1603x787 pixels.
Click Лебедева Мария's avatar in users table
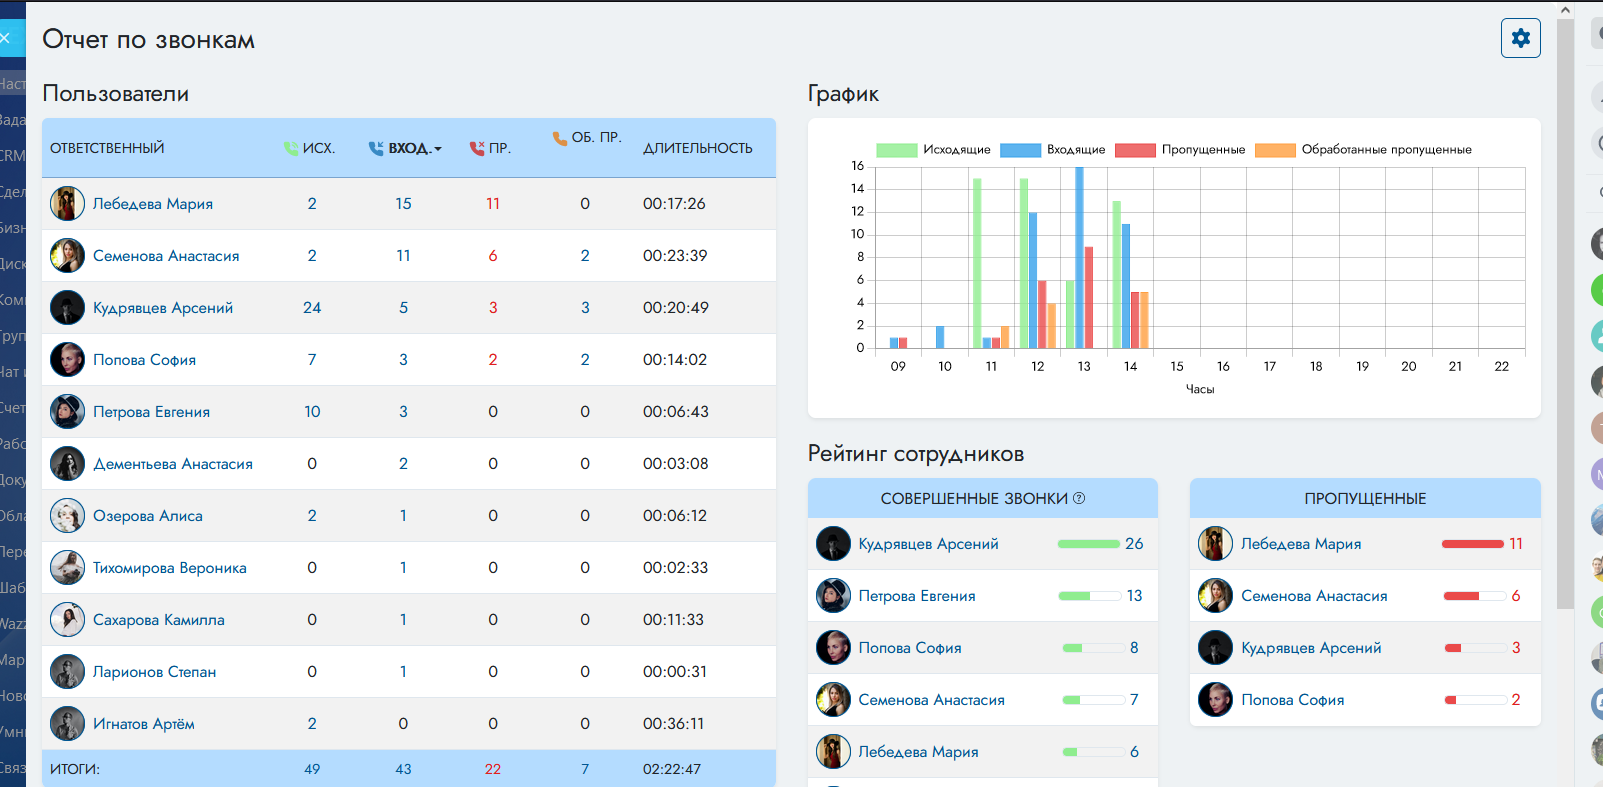(67, 204)
